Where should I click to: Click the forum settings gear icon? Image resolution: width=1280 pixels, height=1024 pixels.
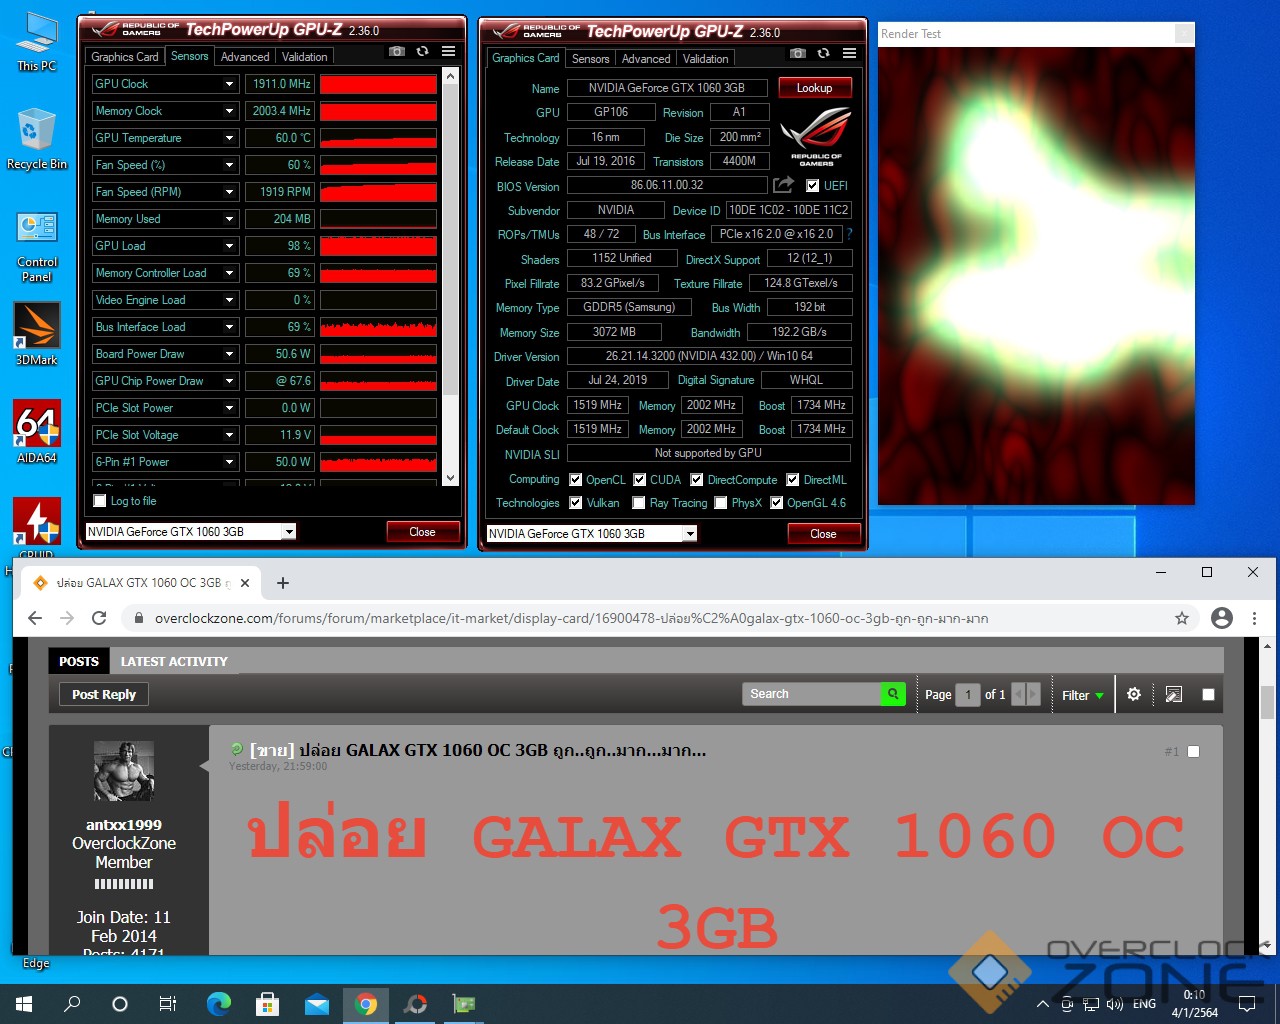click(1134, 694)
